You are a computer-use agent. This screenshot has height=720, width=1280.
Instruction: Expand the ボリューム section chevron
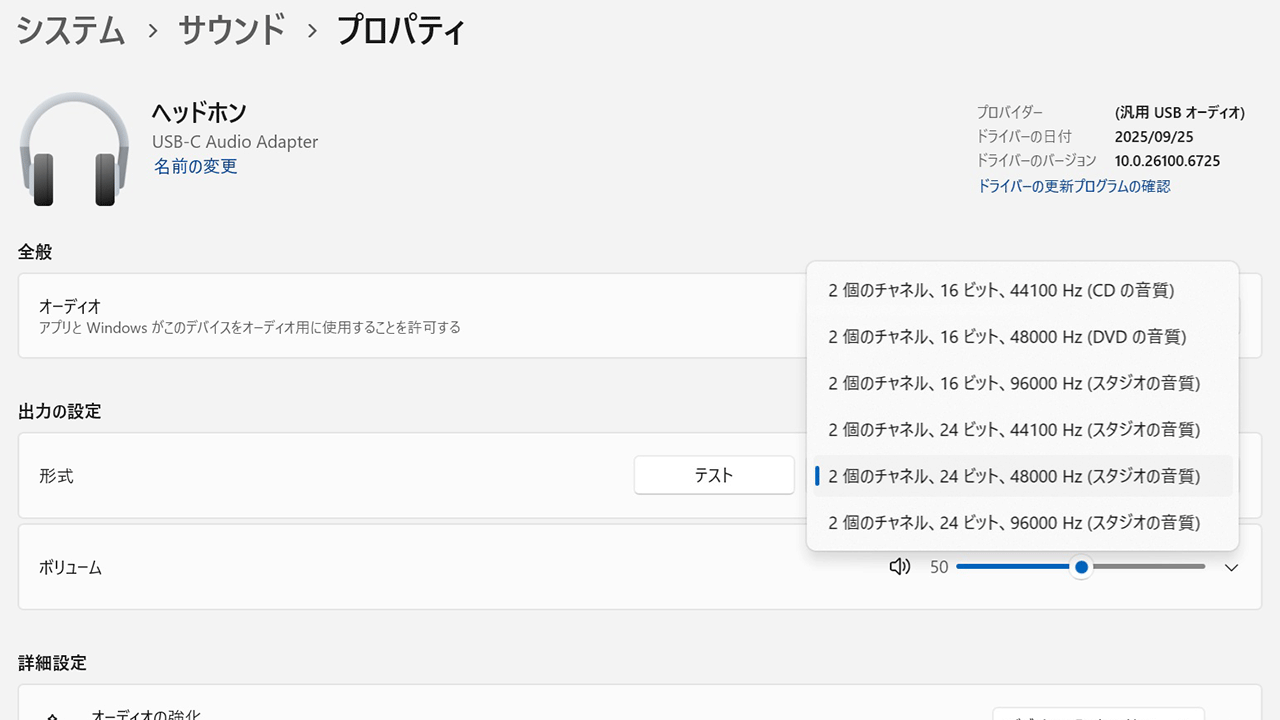pos(1232,568)
